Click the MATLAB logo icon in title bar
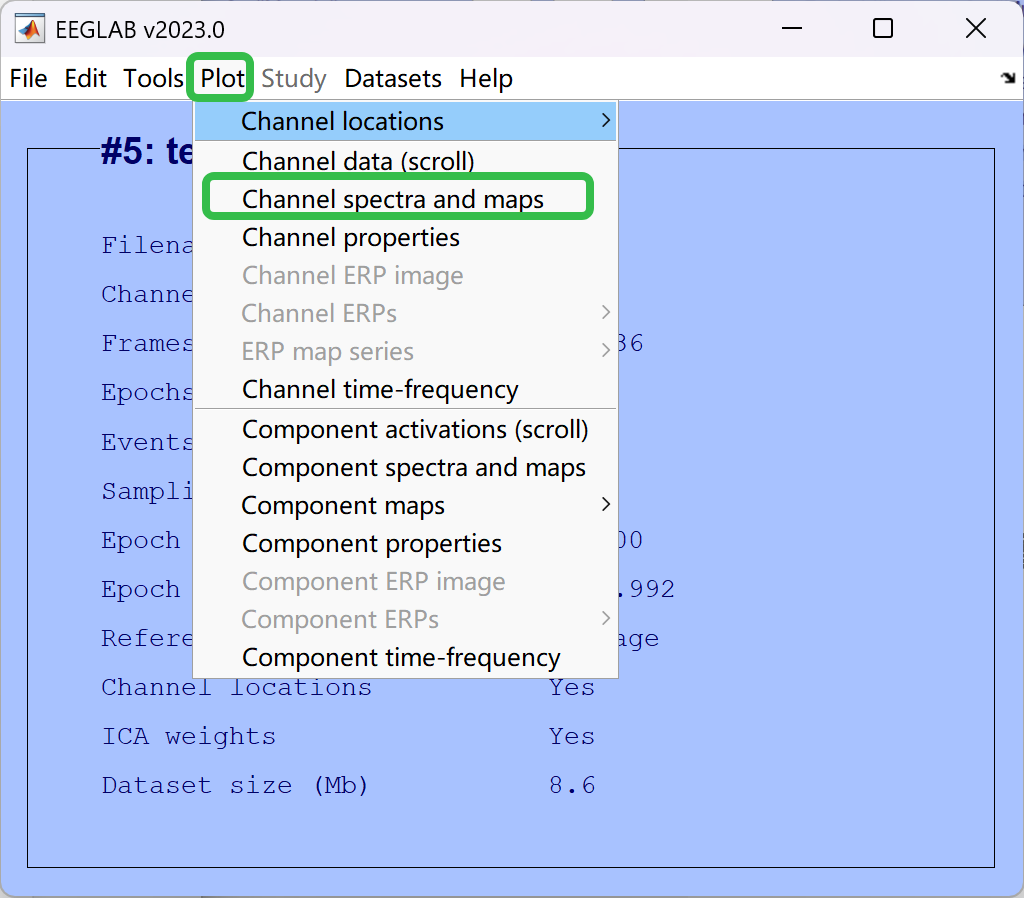 [x=30, y=29]
